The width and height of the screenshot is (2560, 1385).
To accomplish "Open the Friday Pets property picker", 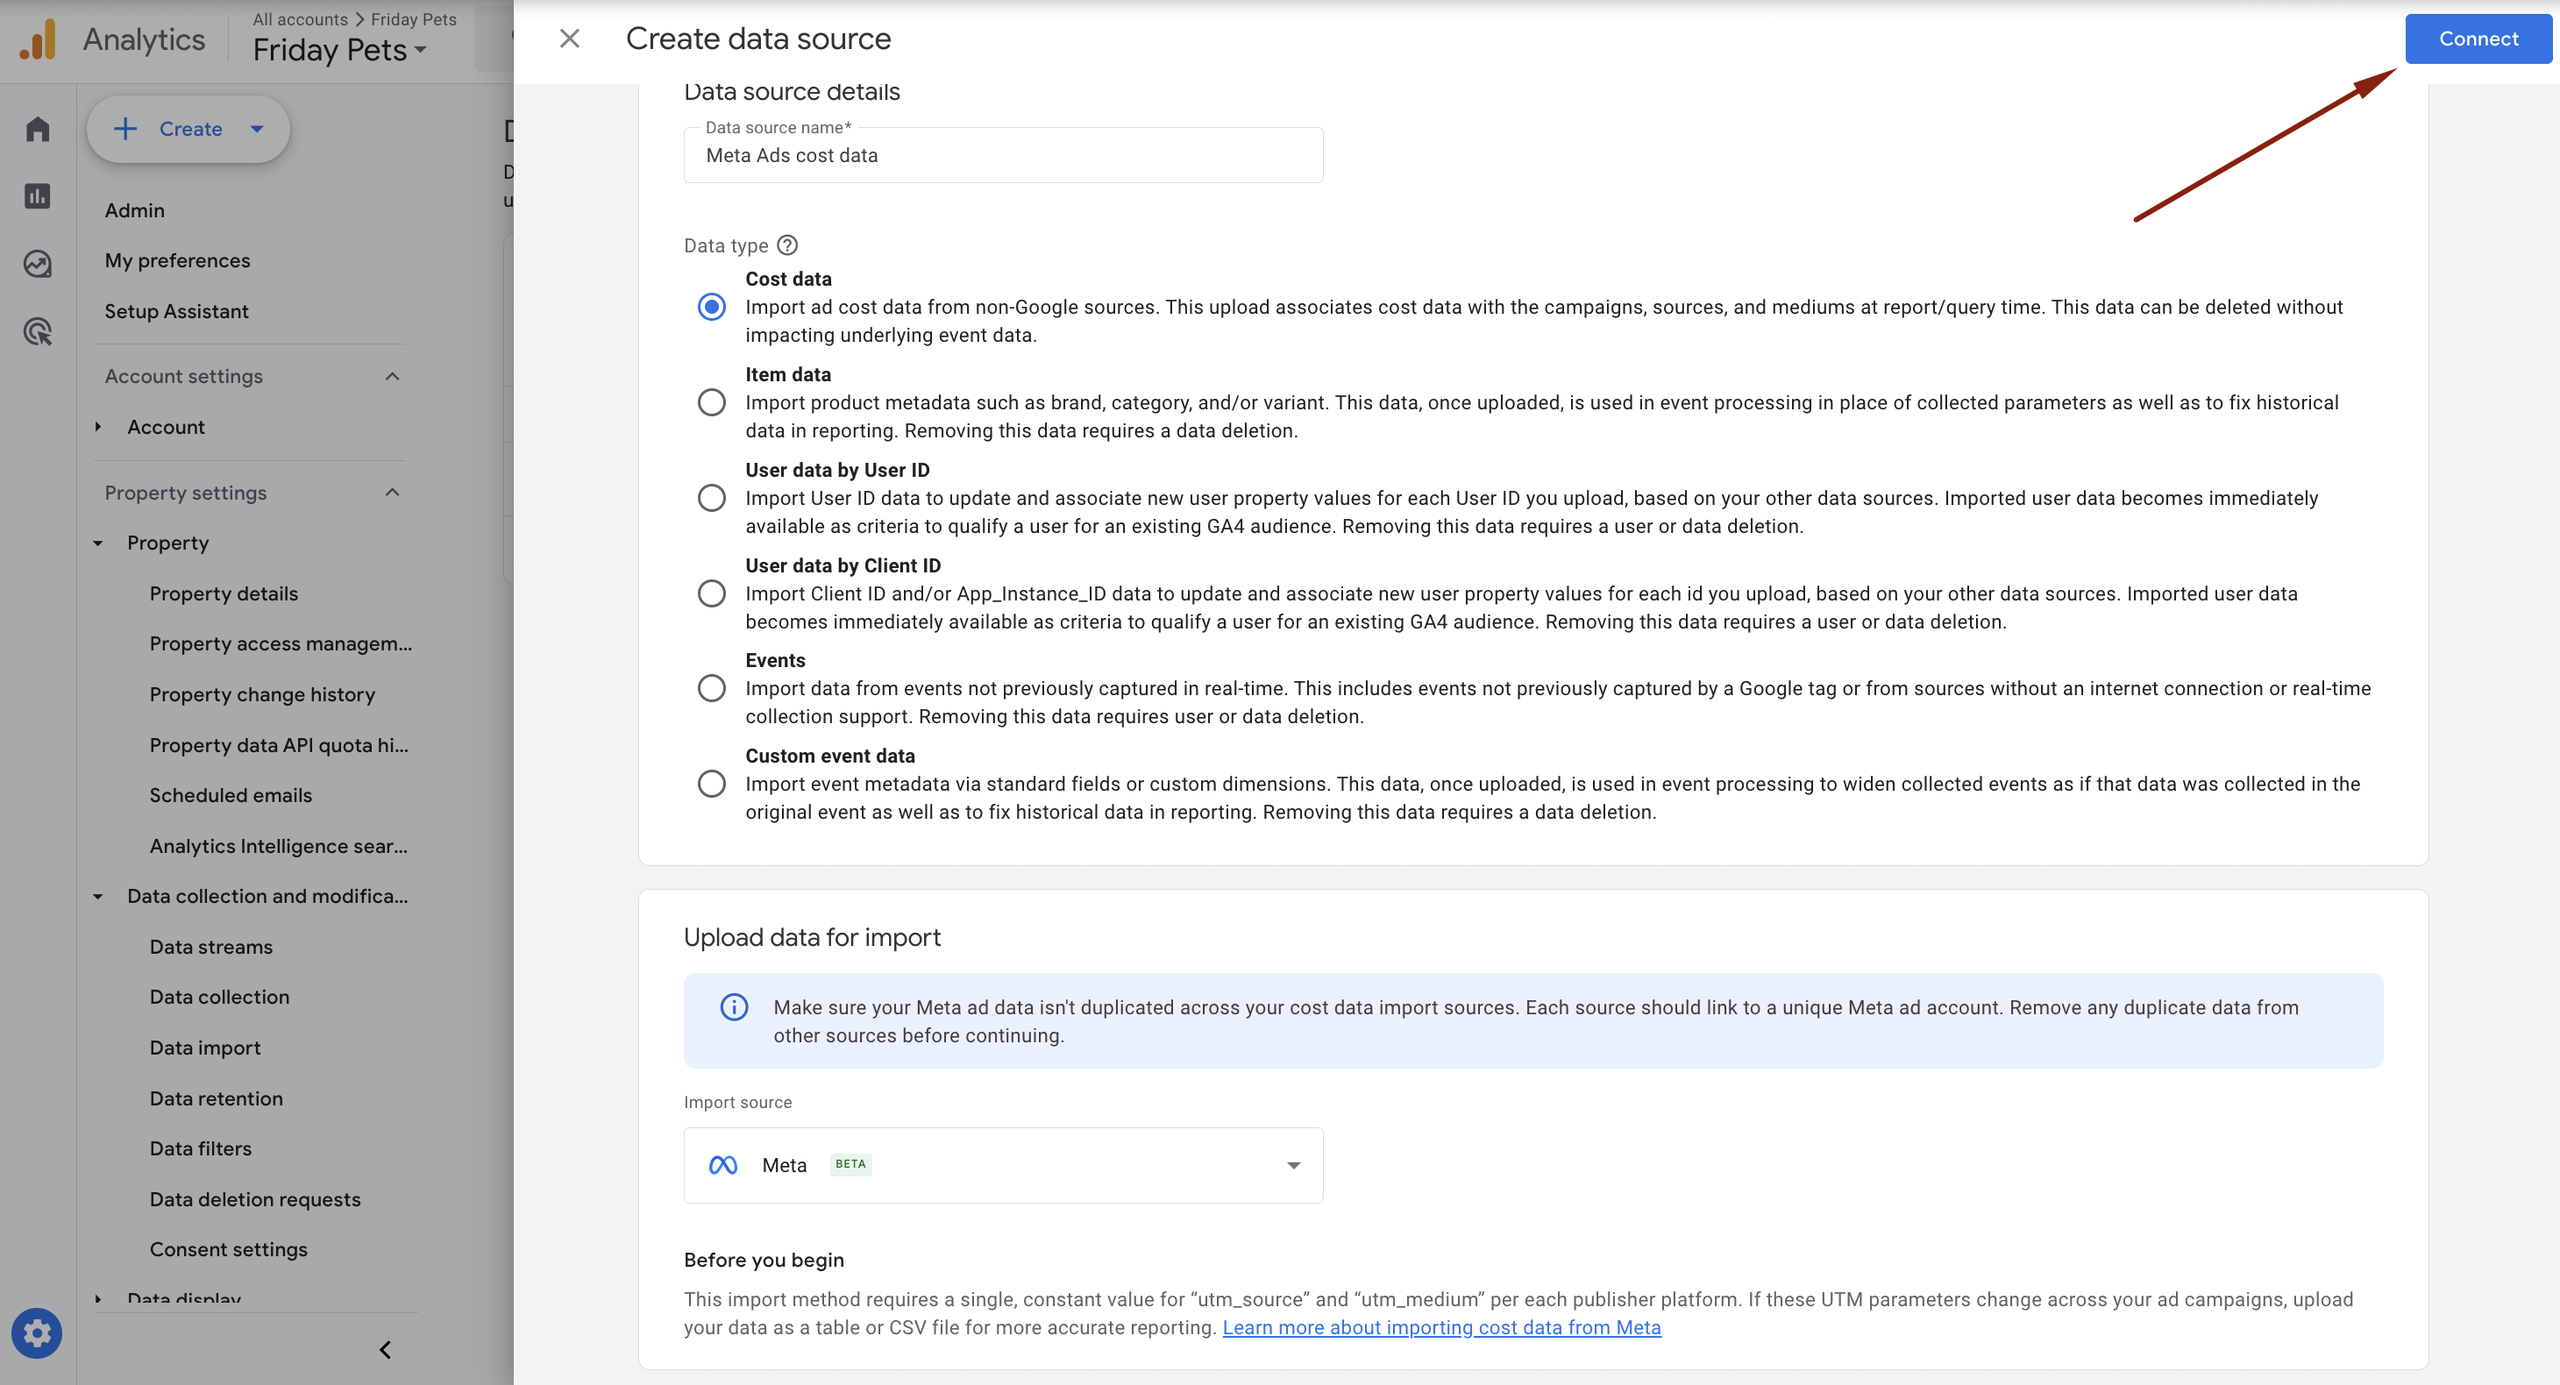I will (x=340, y=50).
